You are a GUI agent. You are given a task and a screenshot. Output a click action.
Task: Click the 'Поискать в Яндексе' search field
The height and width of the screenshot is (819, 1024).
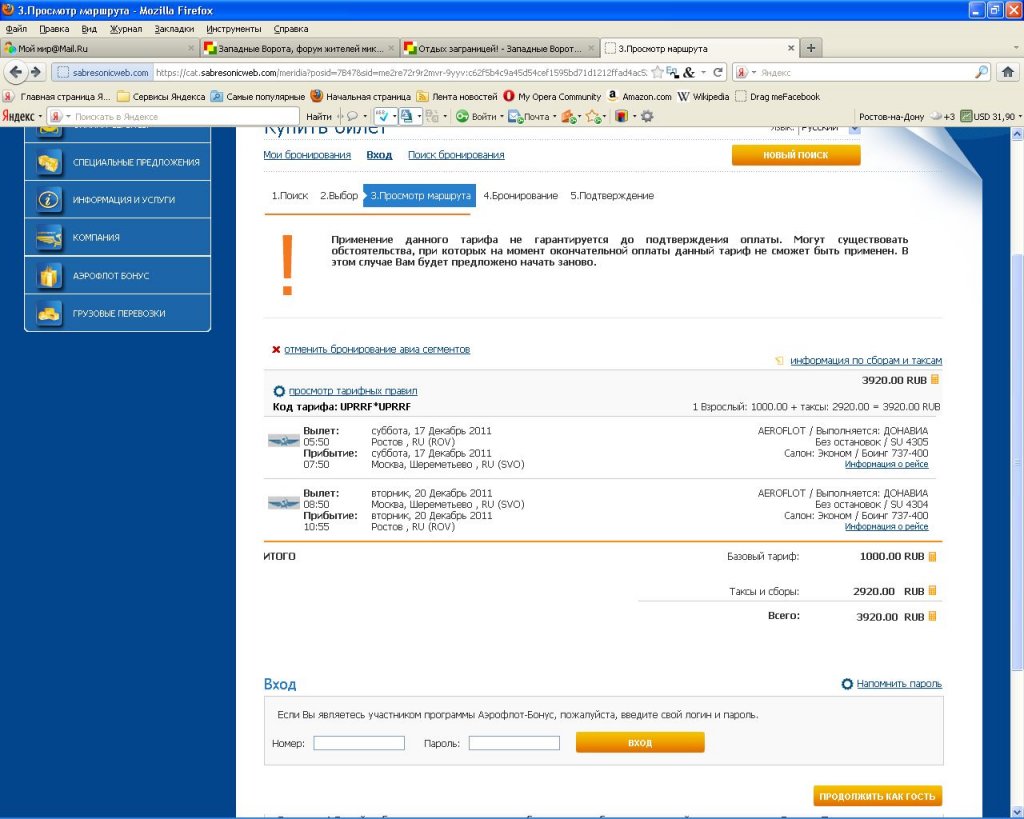182,116
